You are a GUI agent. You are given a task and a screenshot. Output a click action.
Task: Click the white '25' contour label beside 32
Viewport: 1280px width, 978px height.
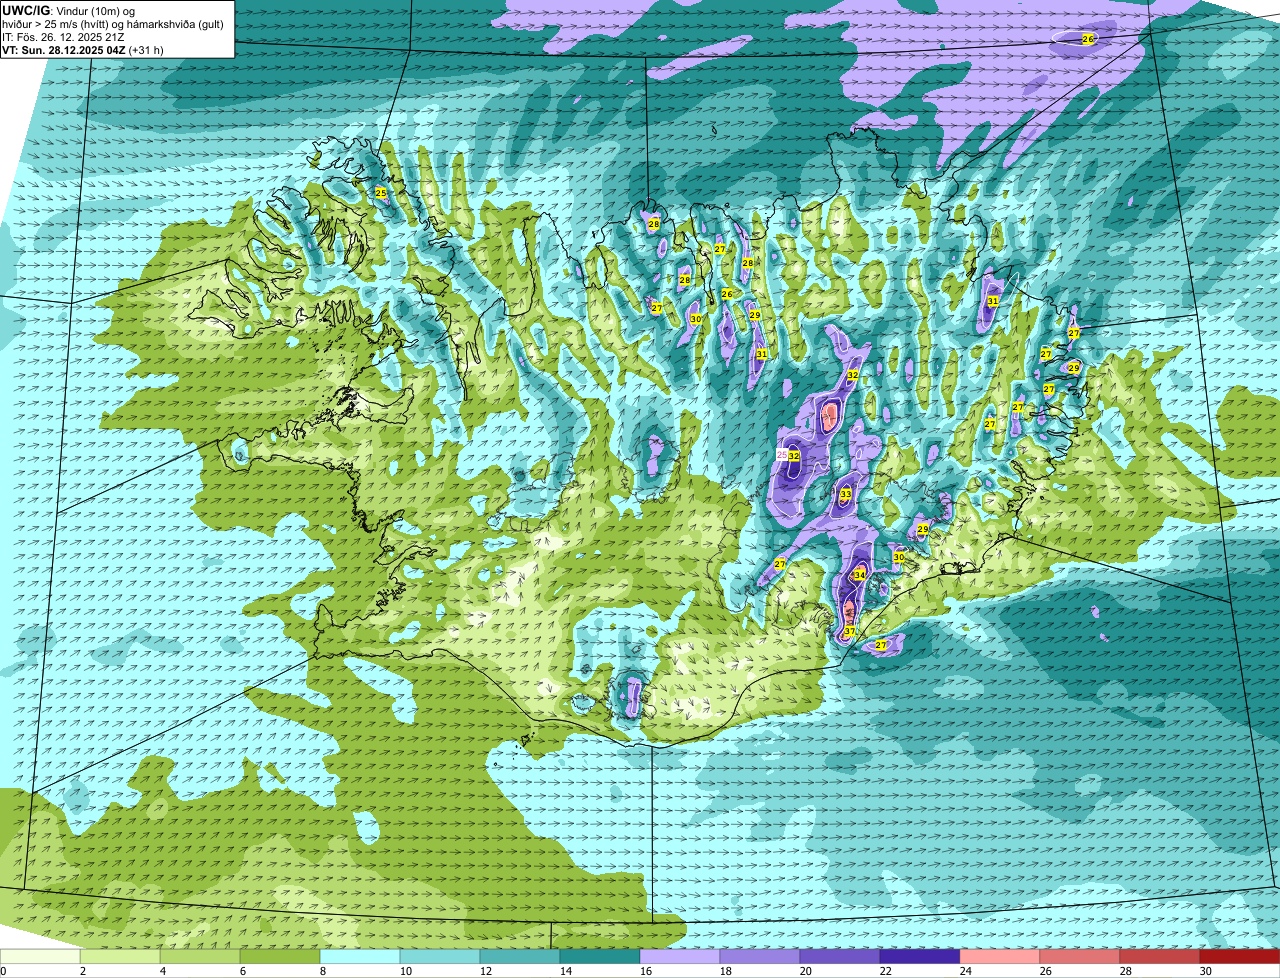(781, 455)
